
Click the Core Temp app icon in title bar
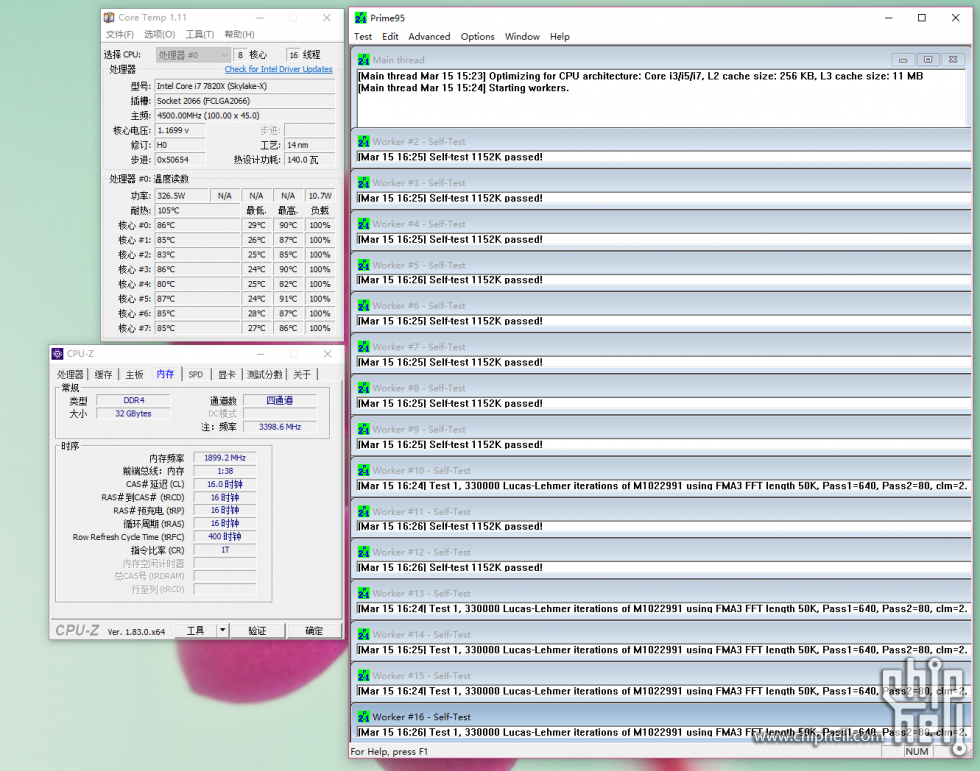(x=109, y=17)
